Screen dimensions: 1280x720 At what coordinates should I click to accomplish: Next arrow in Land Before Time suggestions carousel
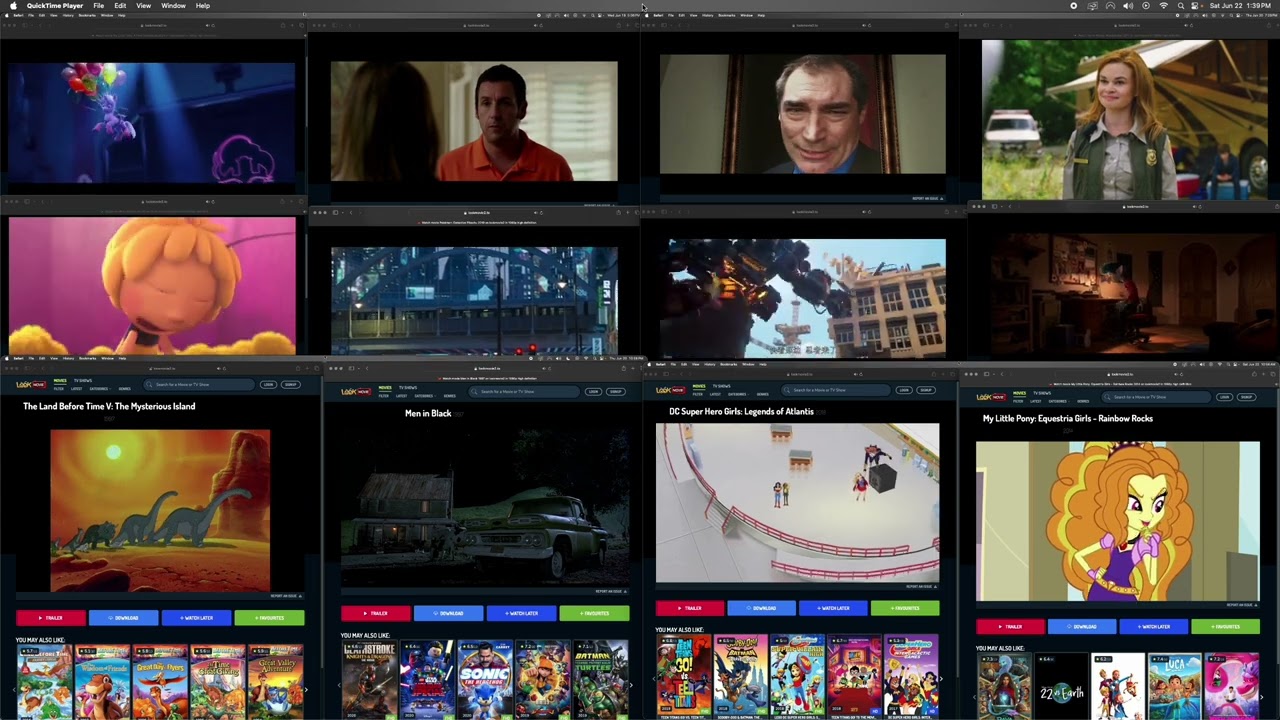pos(307,689)
